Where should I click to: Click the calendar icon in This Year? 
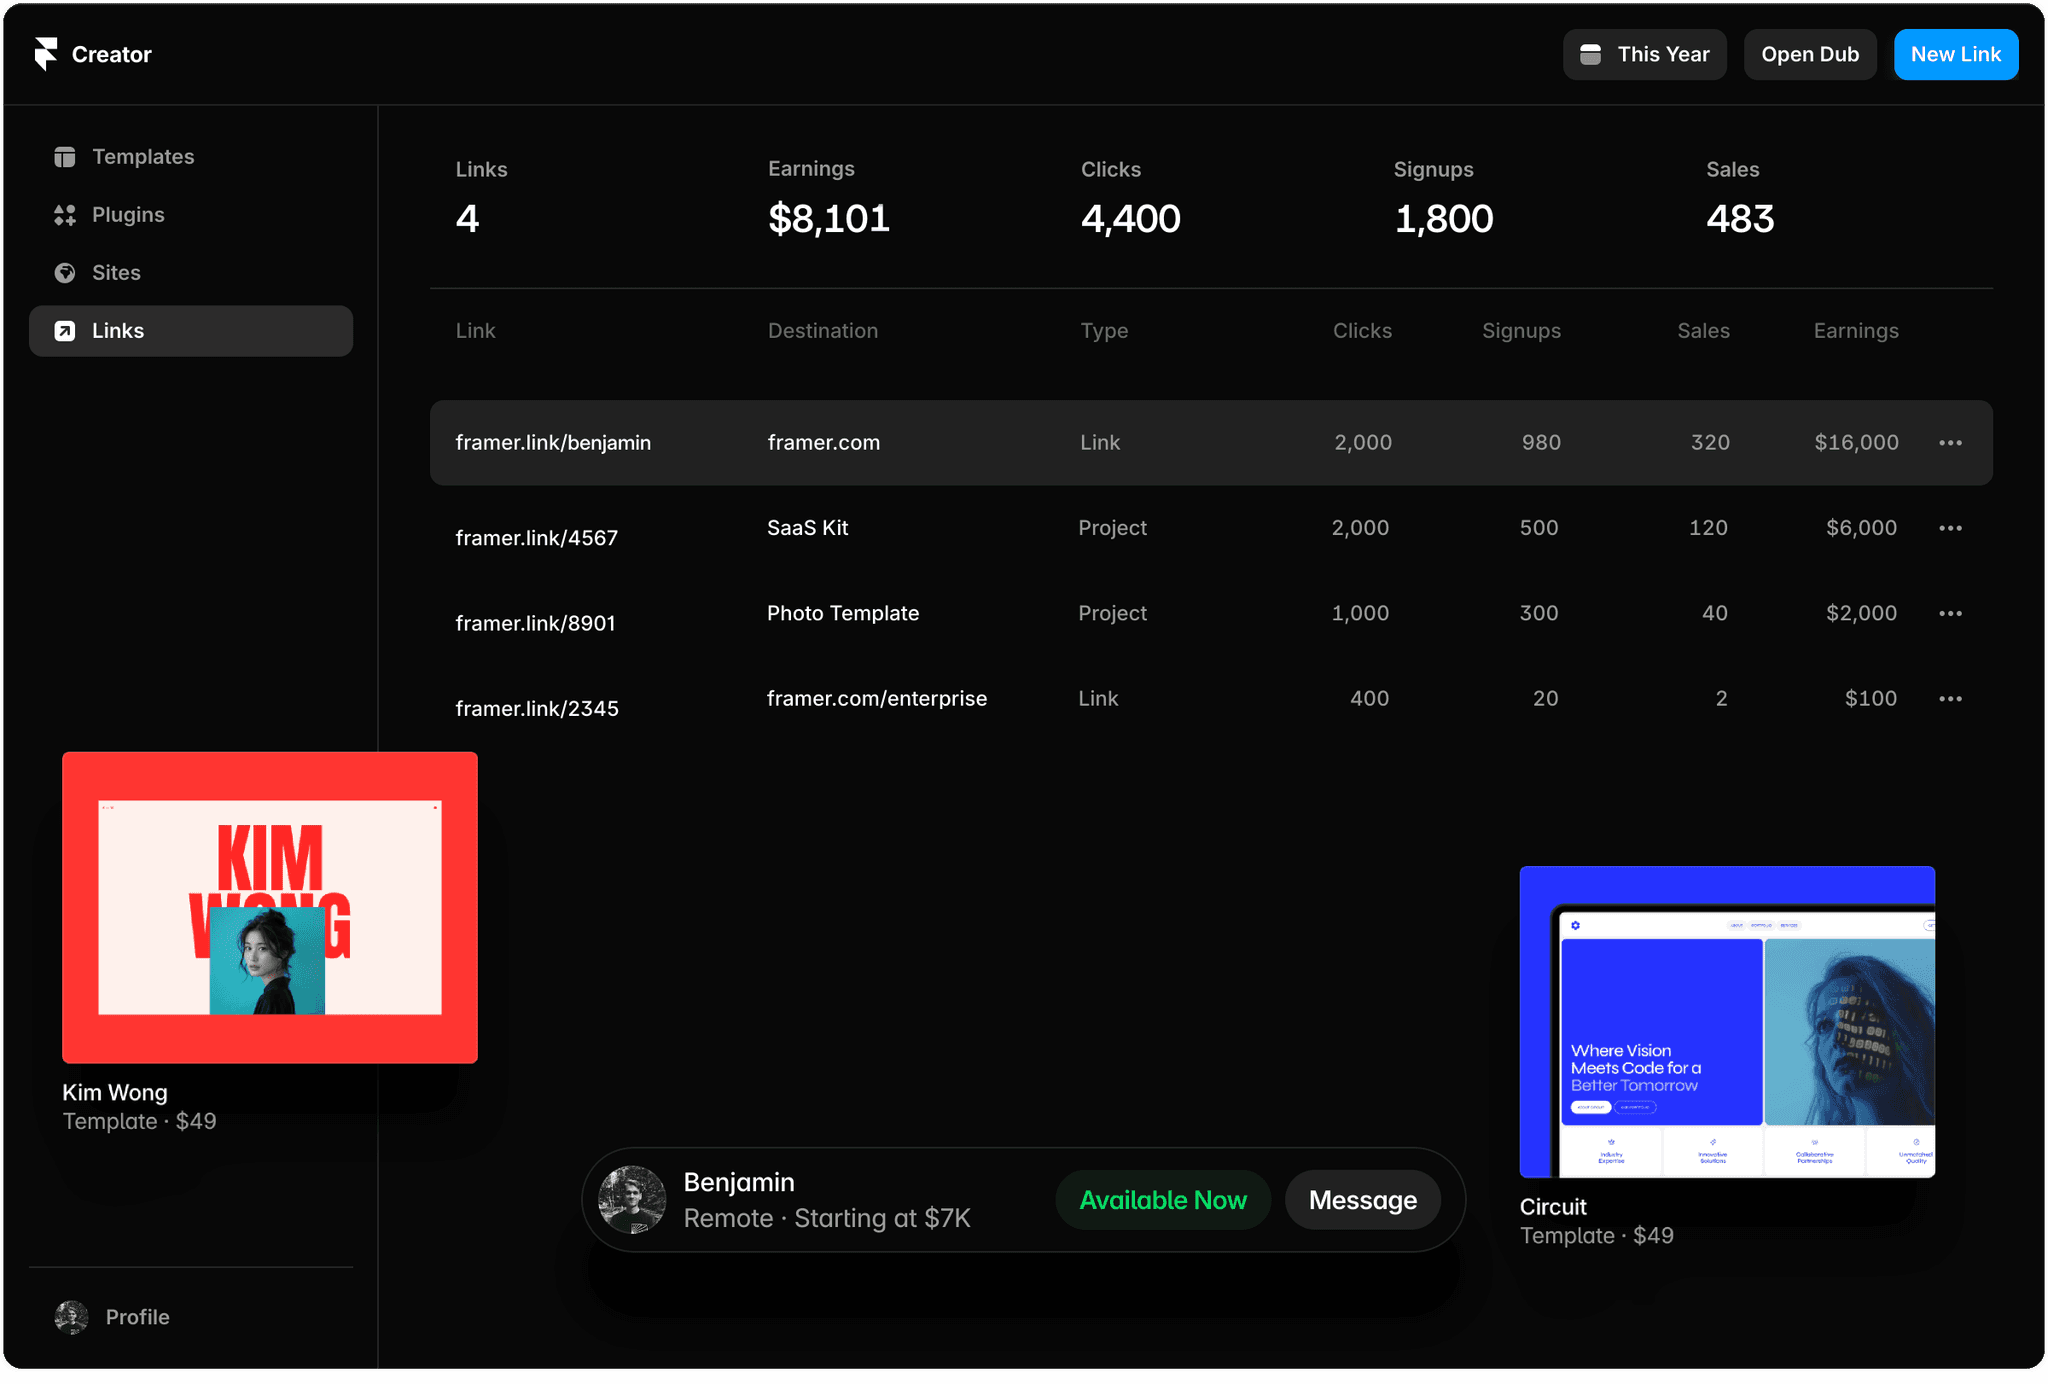(1590, 55)
